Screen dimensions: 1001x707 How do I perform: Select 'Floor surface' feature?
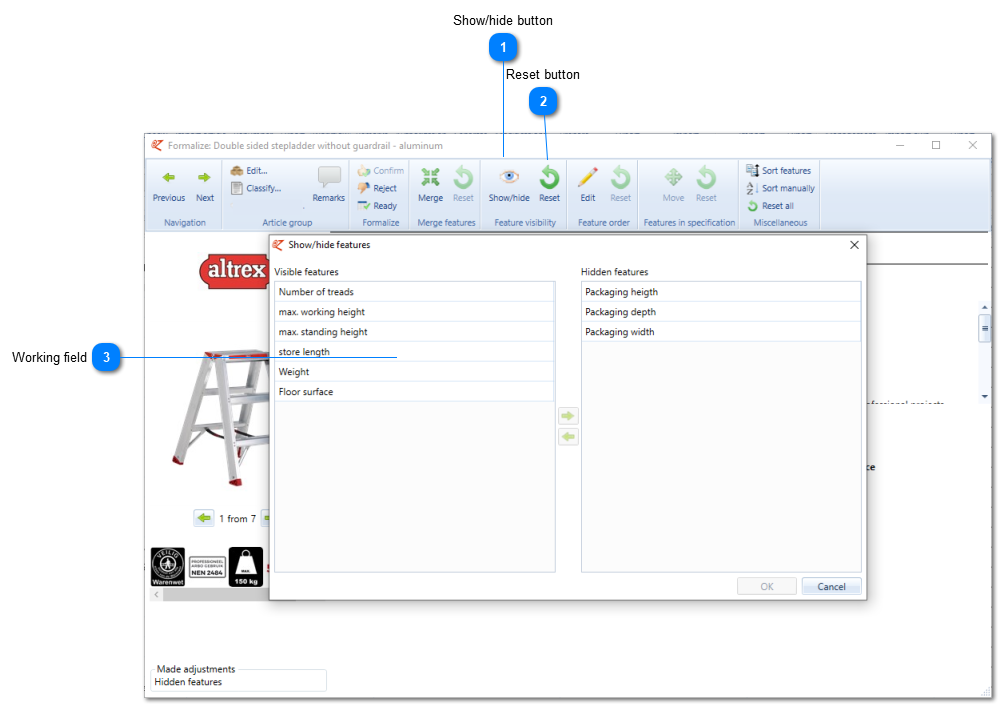(414, 392)
